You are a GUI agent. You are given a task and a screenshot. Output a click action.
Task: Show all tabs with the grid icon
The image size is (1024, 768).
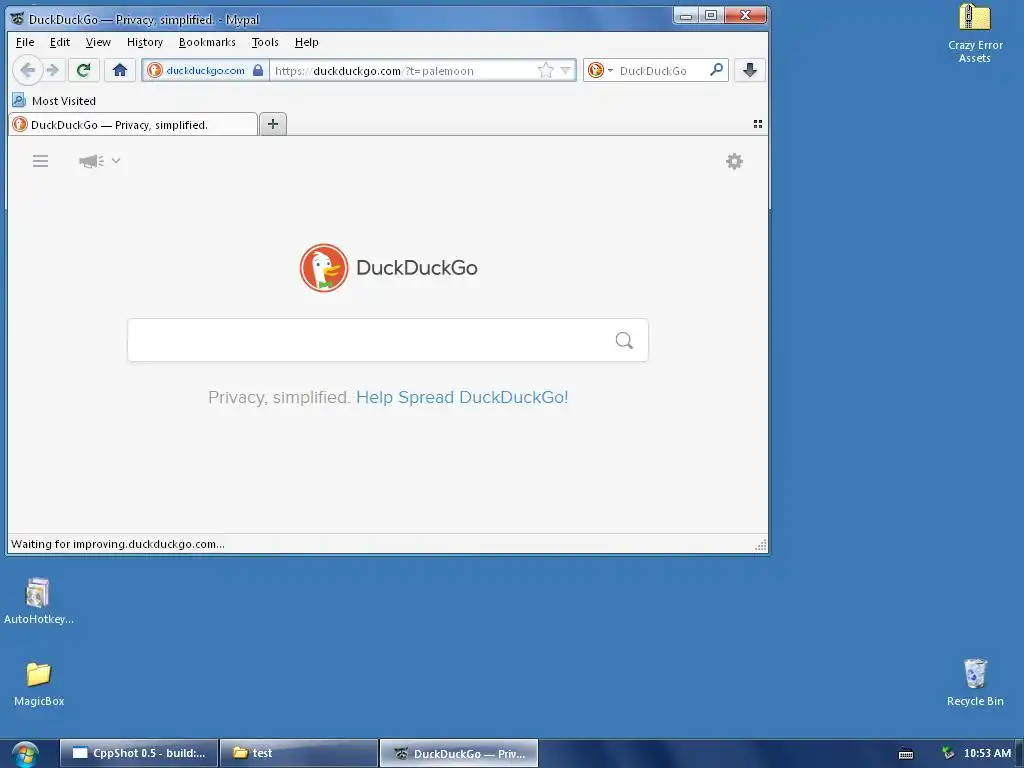[x=758, y=123]
